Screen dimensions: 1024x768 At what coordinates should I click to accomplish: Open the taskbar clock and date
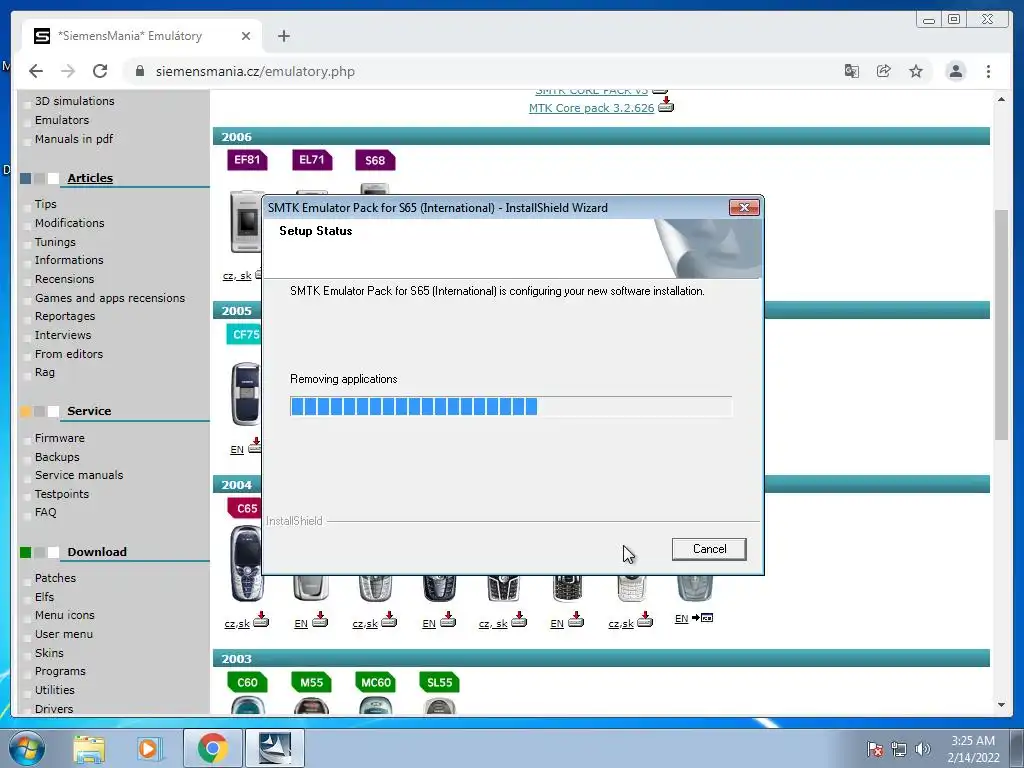(973, 749)
